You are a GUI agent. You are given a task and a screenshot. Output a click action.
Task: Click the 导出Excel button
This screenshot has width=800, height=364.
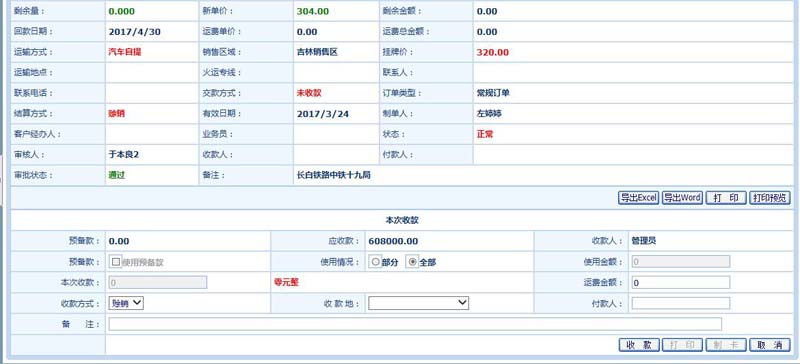(x=638, y=198)
